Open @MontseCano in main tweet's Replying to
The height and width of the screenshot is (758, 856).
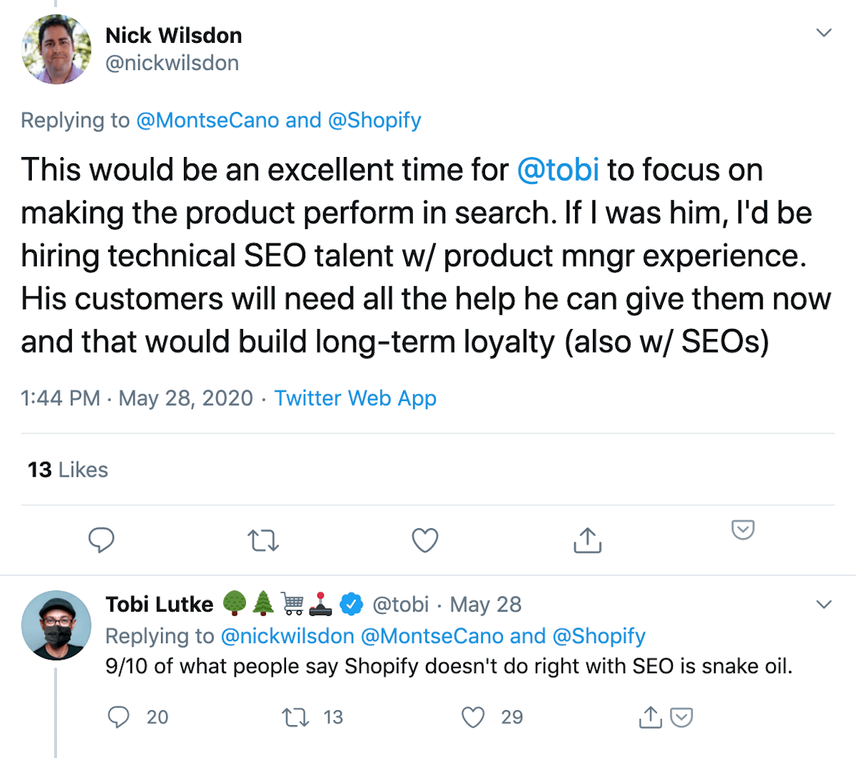tap(207, 120)
